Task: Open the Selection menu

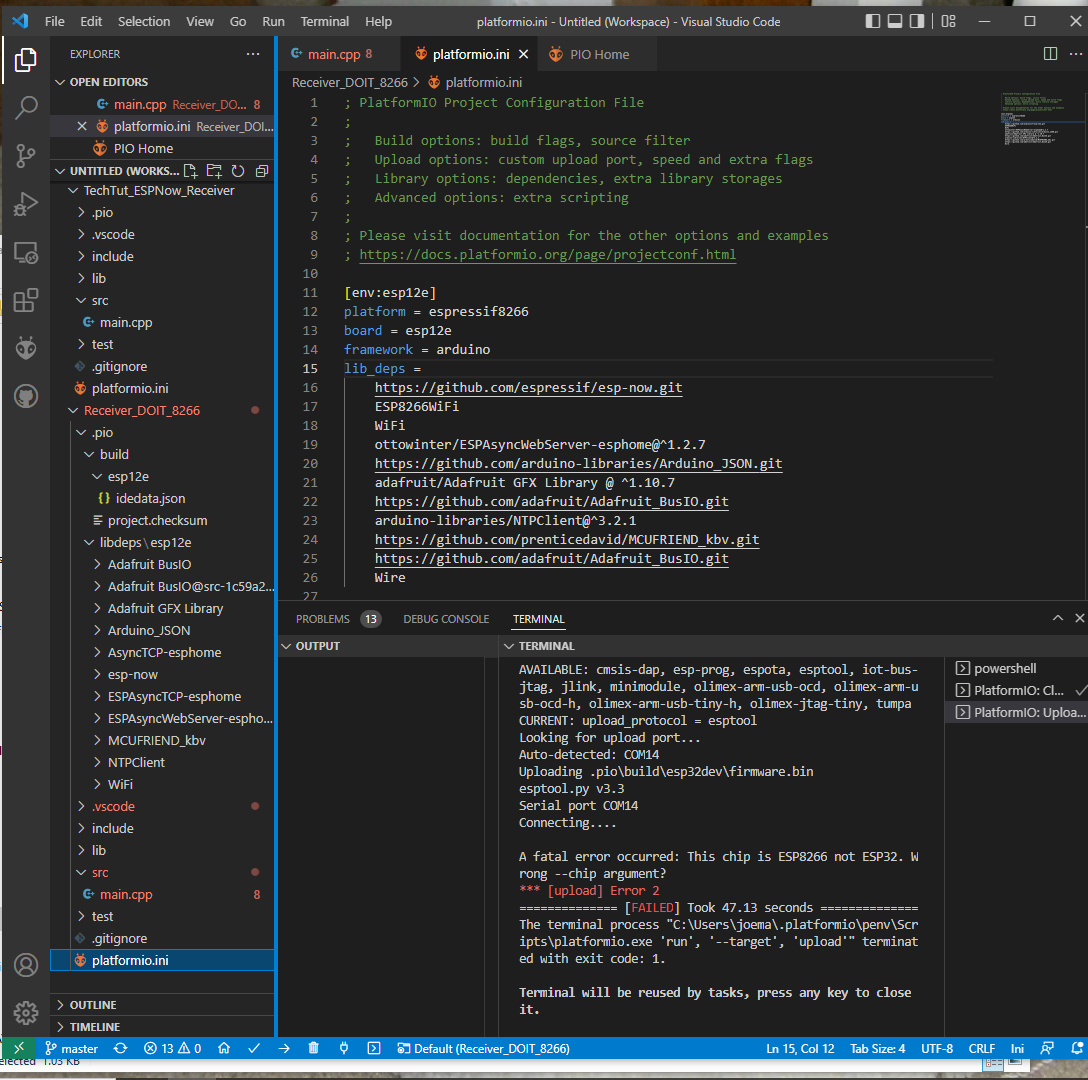Action: [144, 22]
